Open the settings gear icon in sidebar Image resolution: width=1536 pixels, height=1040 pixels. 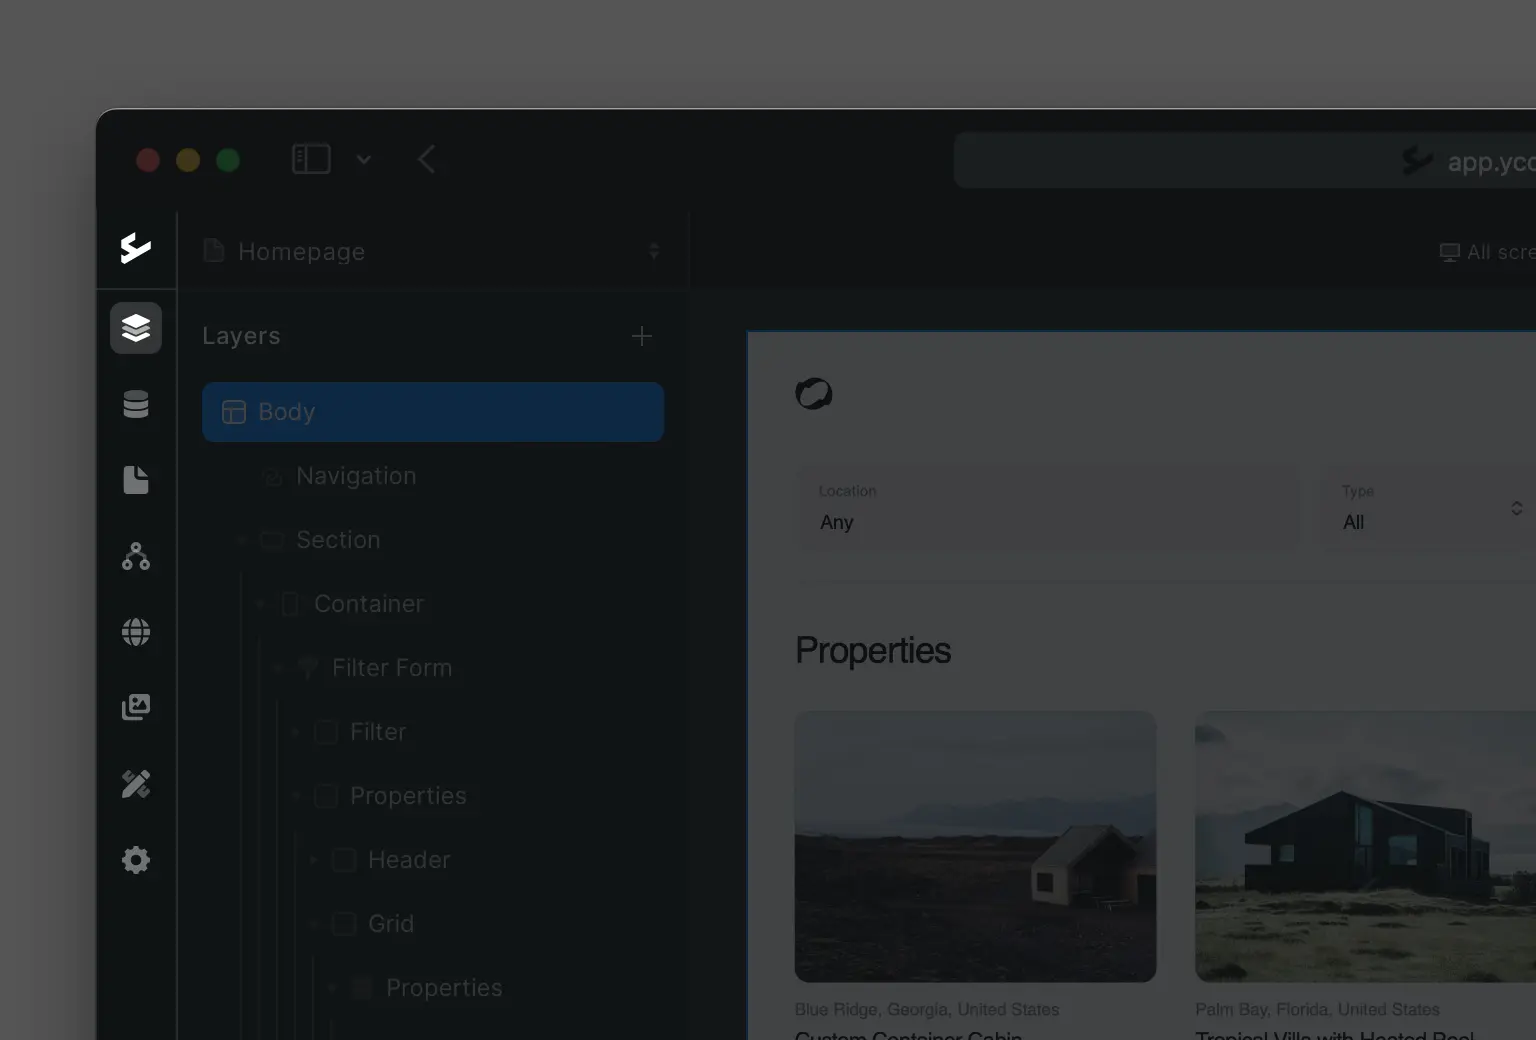click(136, 860)
